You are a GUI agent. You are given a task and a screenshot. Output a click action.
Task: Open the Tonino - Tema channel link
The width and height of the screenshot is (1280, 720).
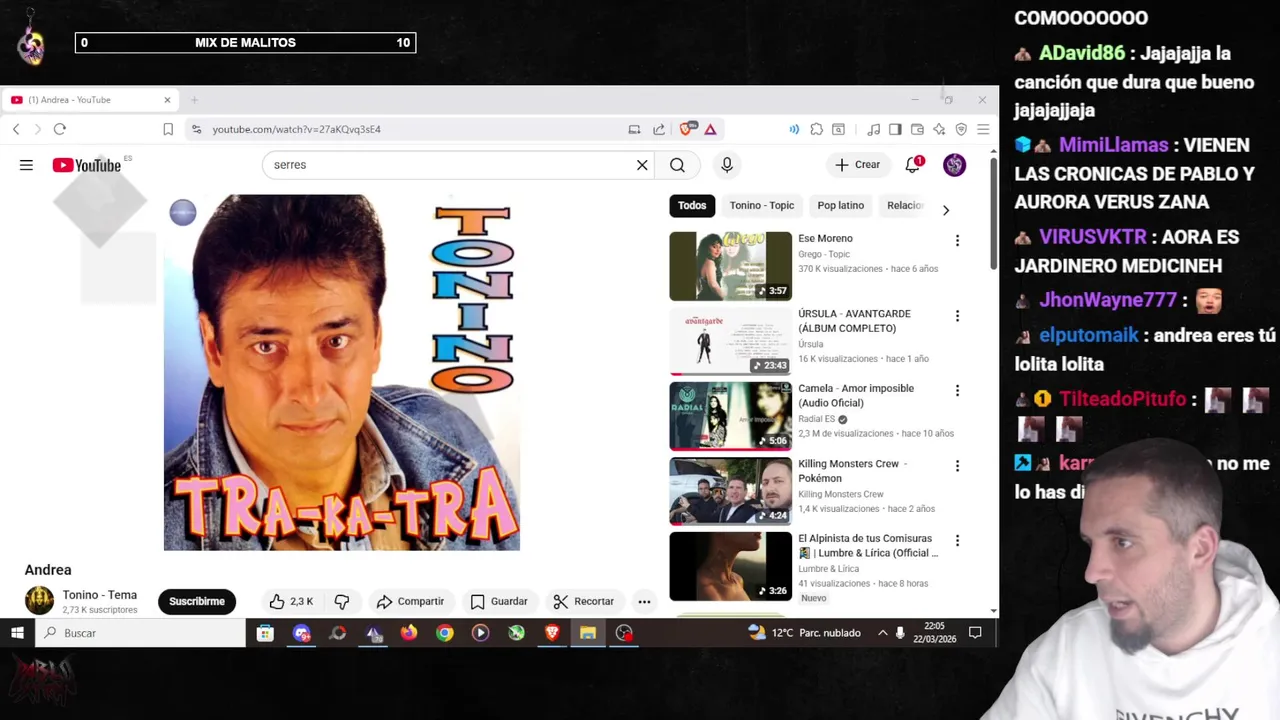pos(99,595)
